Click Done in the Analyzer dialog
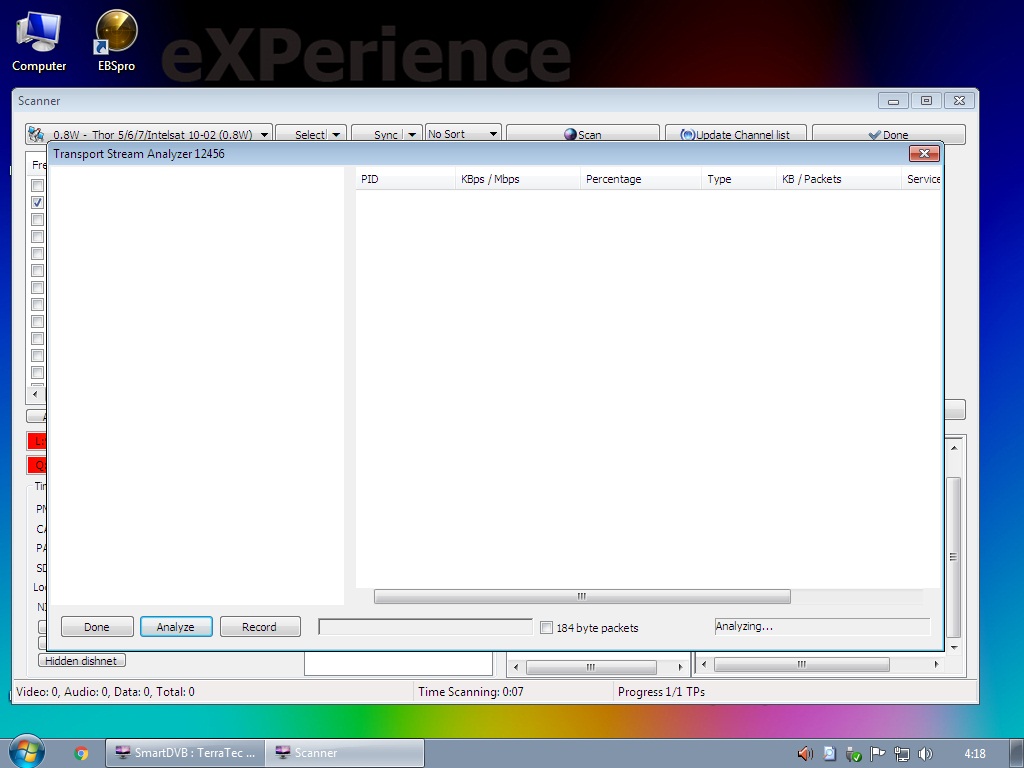 pyautogui.click(x=97, y=627)
